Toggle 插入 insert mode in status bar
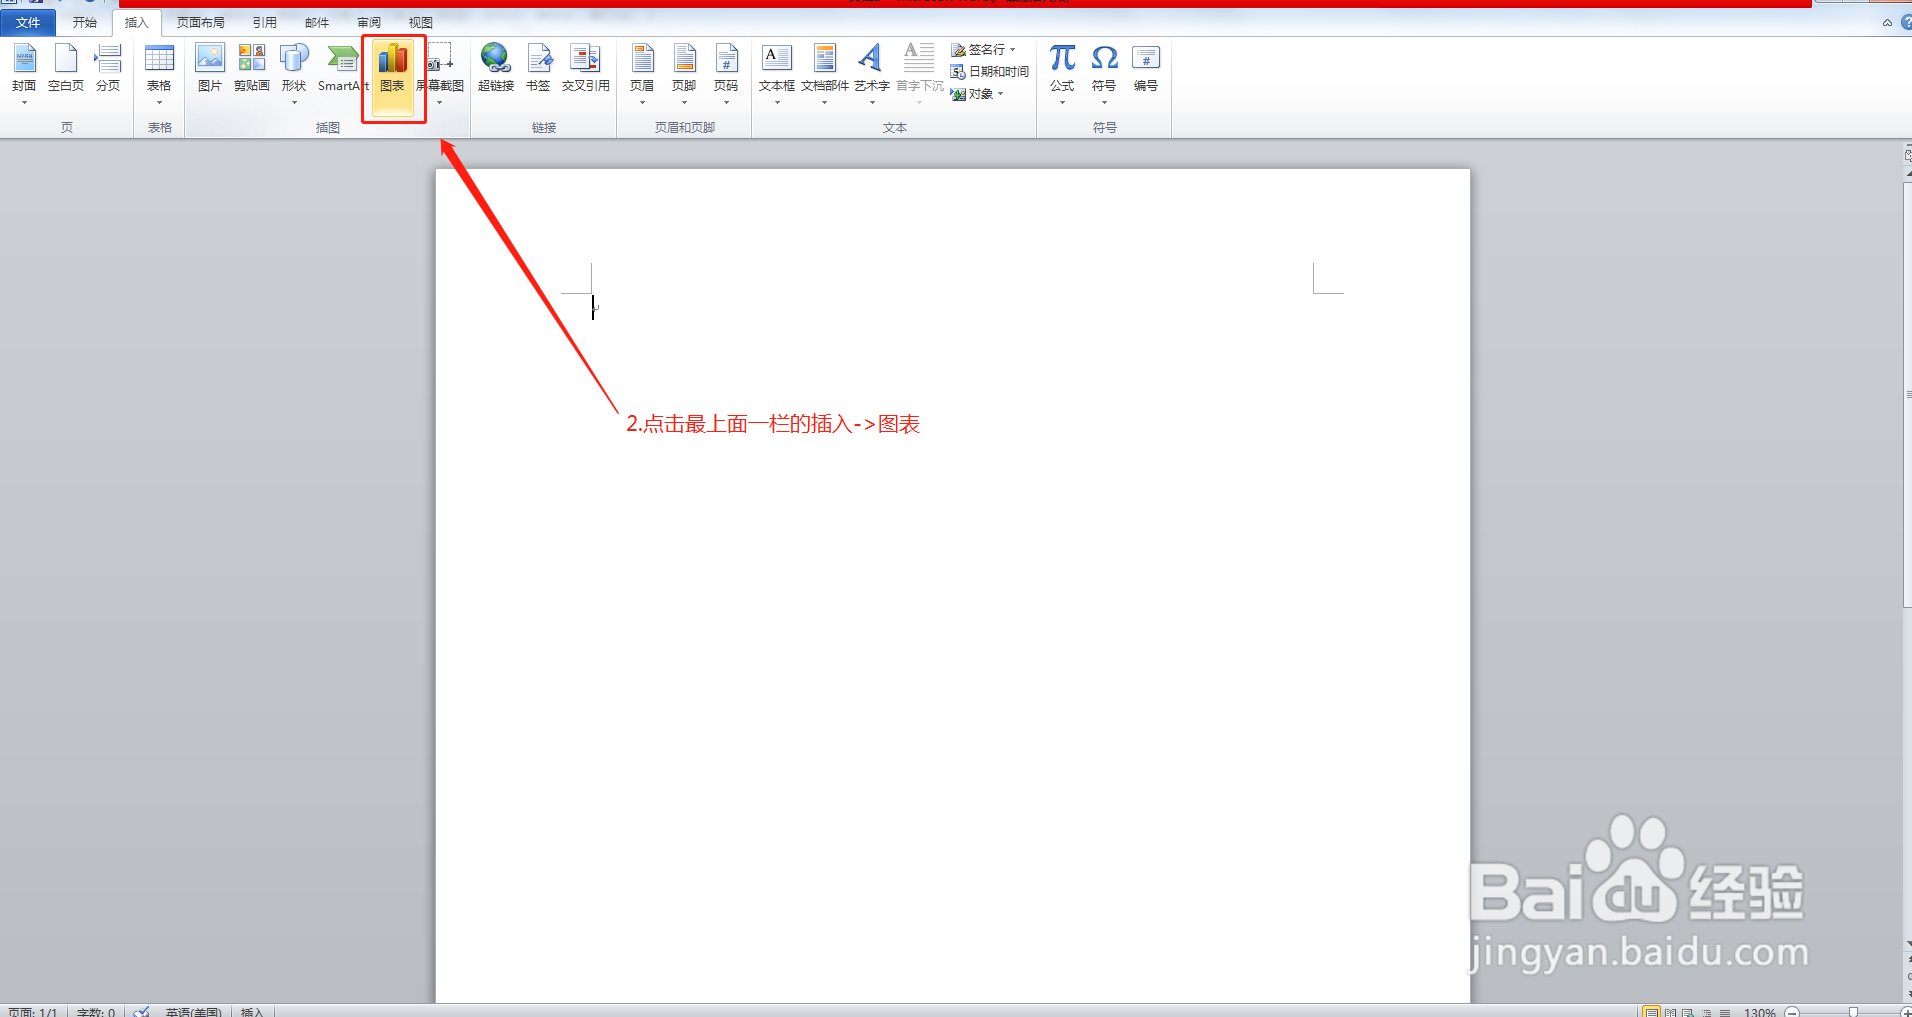Image resolution: width=1912 pixels, height=1017 pixels. [252, 1012]
